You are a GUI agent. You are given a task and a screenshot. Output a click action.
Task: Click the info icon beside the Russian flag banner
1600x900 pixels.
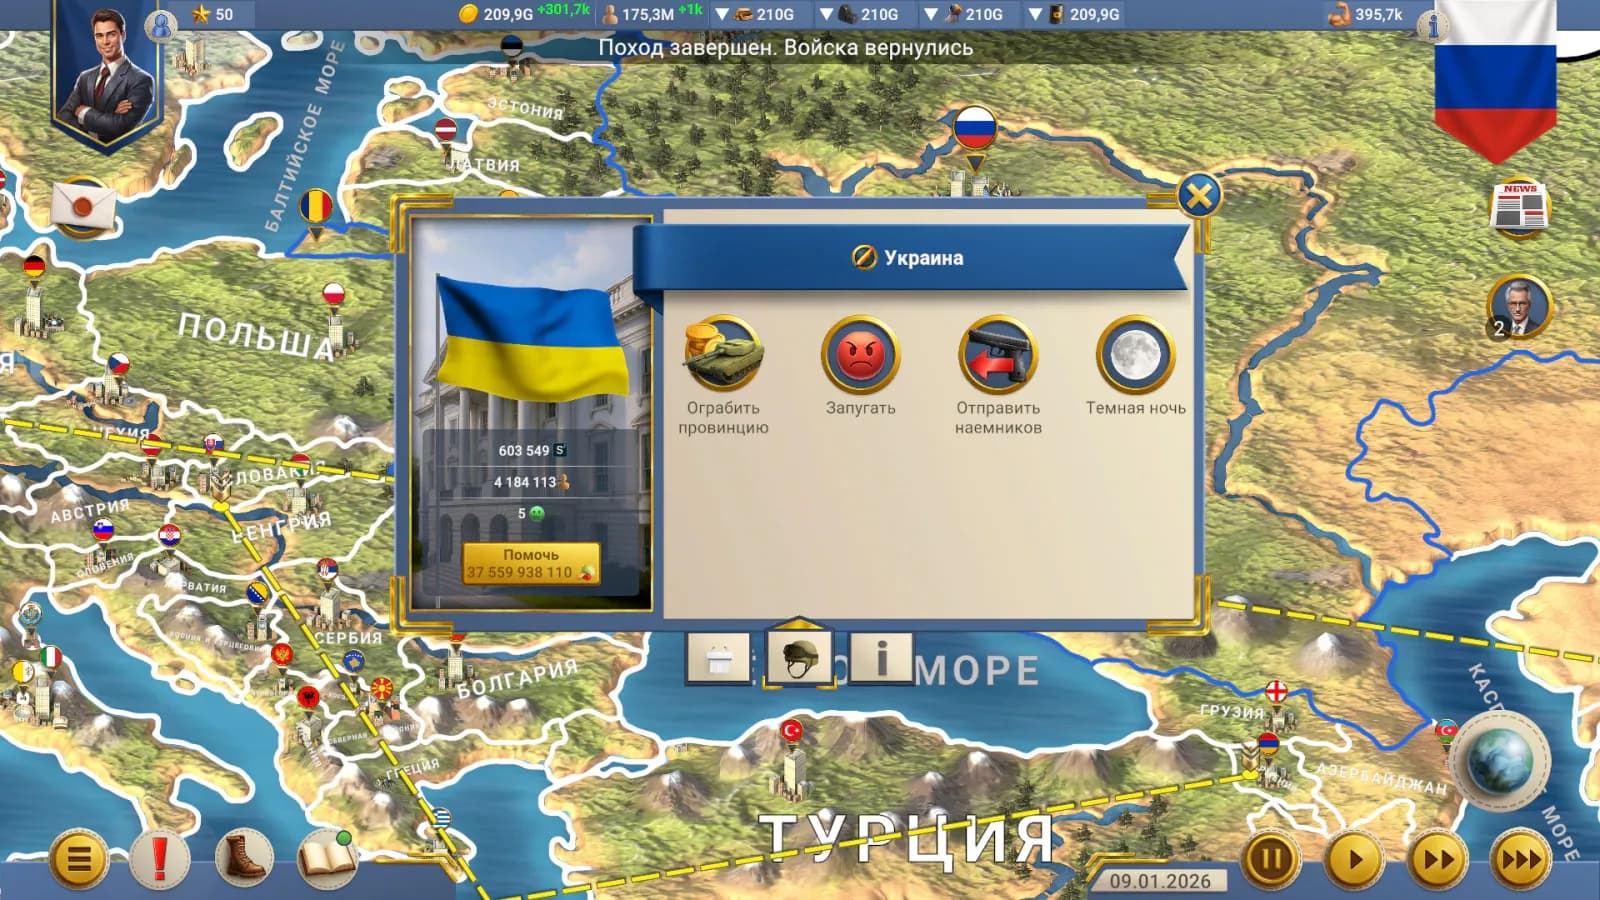(x=1433, y=24)
